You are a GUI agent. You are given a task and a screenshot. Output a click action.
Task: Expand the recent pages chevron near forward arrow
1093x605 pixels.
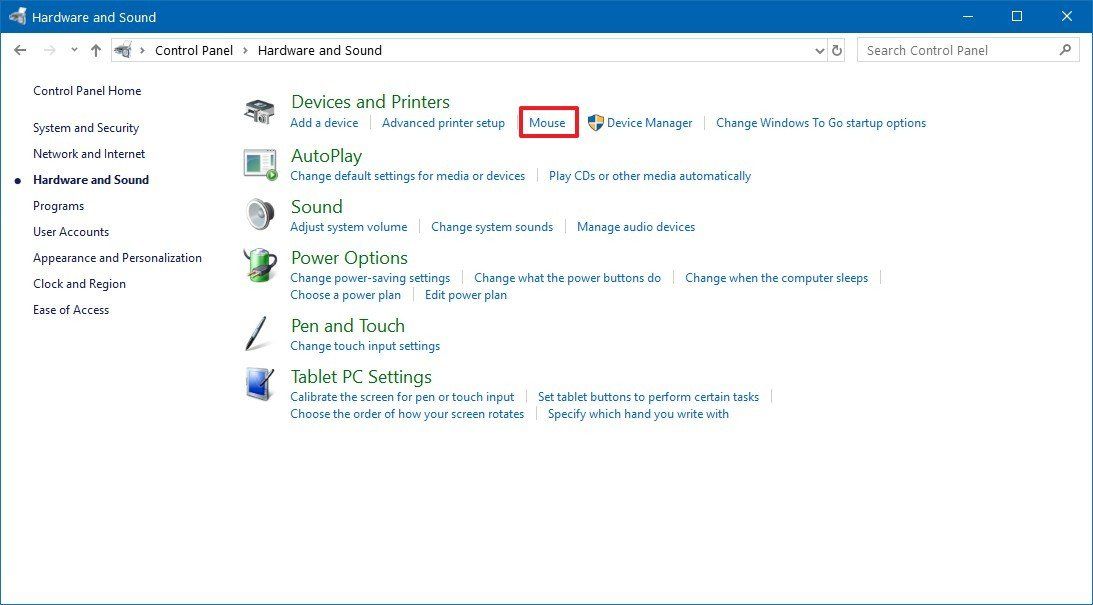tap(74, 49)
